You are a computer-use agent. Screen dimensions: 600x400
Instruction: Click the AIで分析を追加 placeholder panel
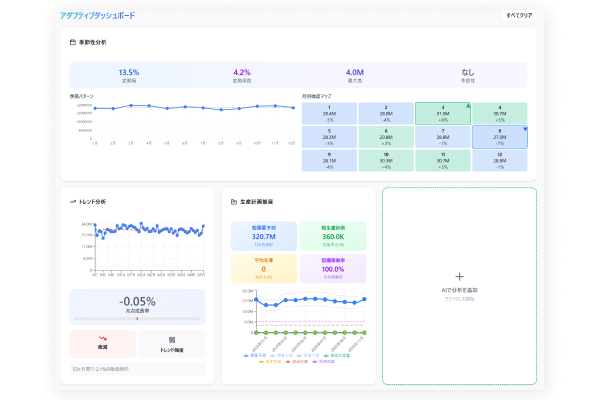(460, 285)
